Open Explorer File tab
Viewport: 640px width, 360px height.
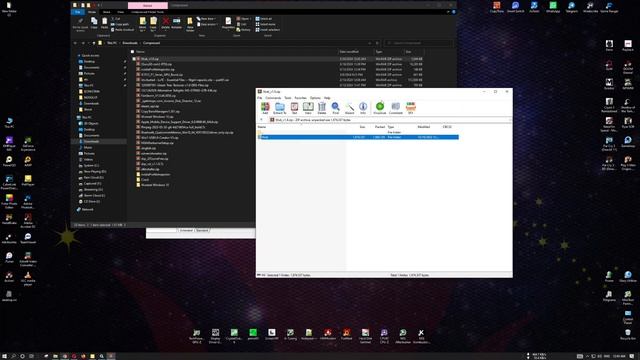tap(78, 12)
